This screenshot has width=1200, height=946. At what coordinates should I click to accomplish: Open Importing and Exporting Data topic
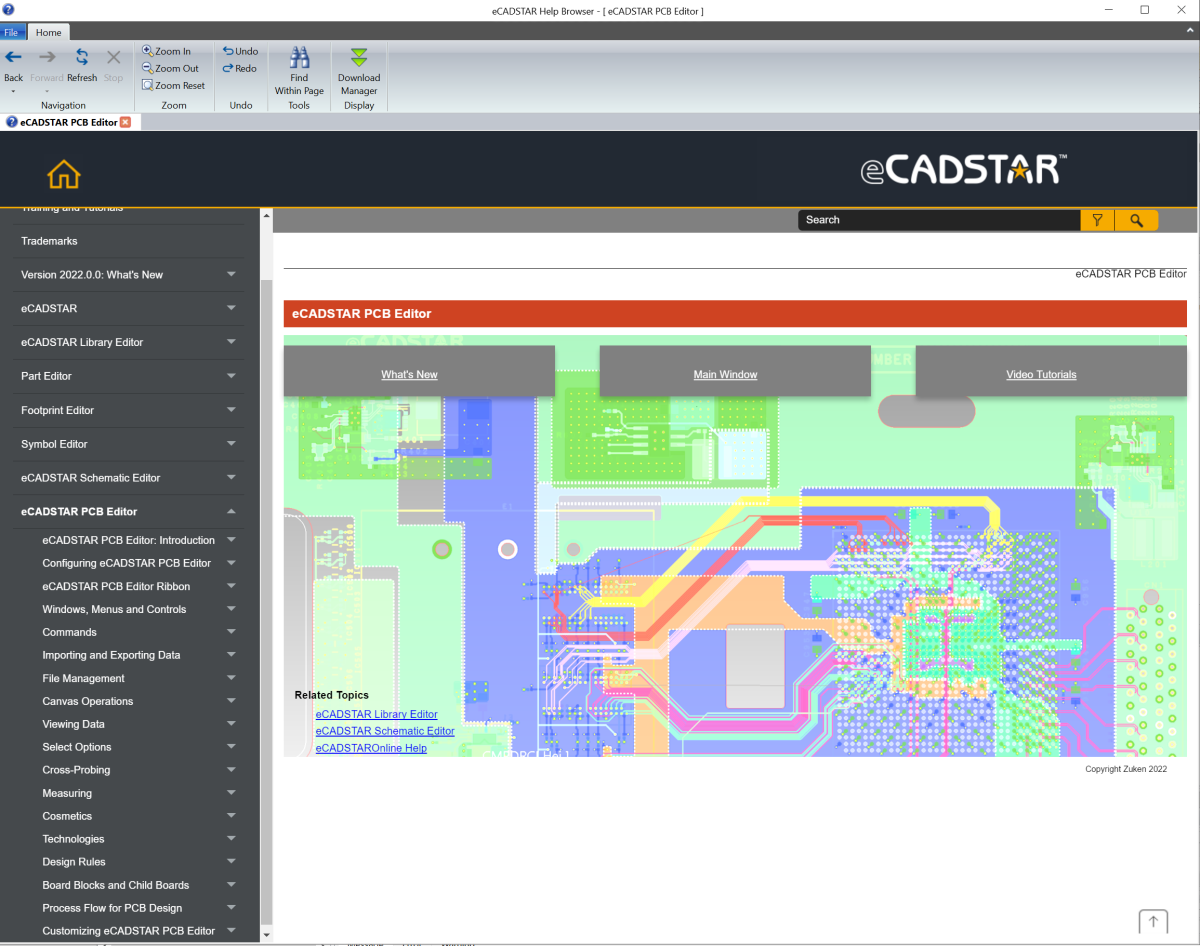click(111, 655)
